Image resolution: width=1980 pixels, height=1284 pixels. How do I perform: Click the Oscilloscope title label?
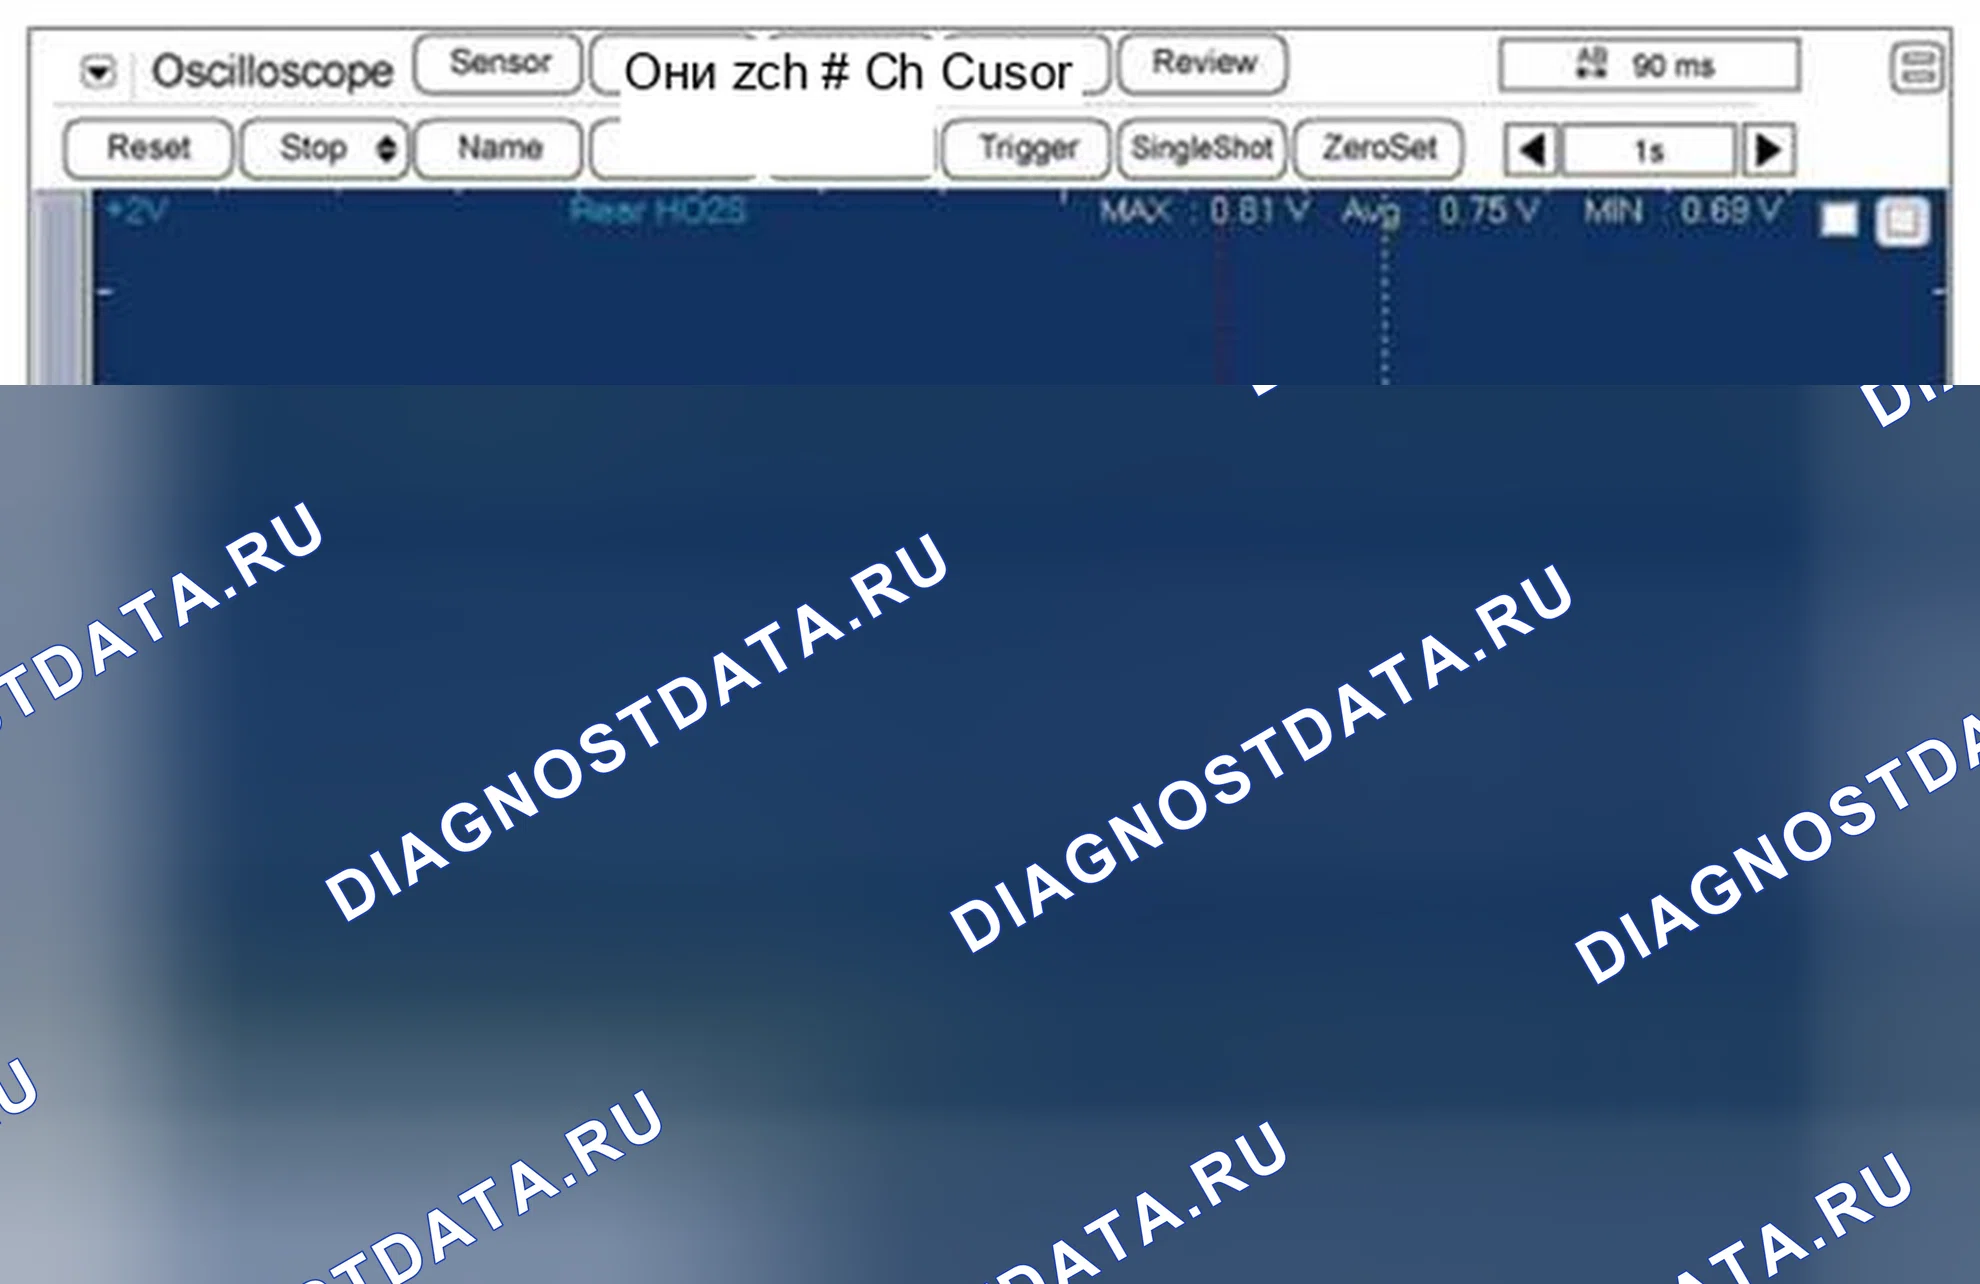(x=272, y=71)
